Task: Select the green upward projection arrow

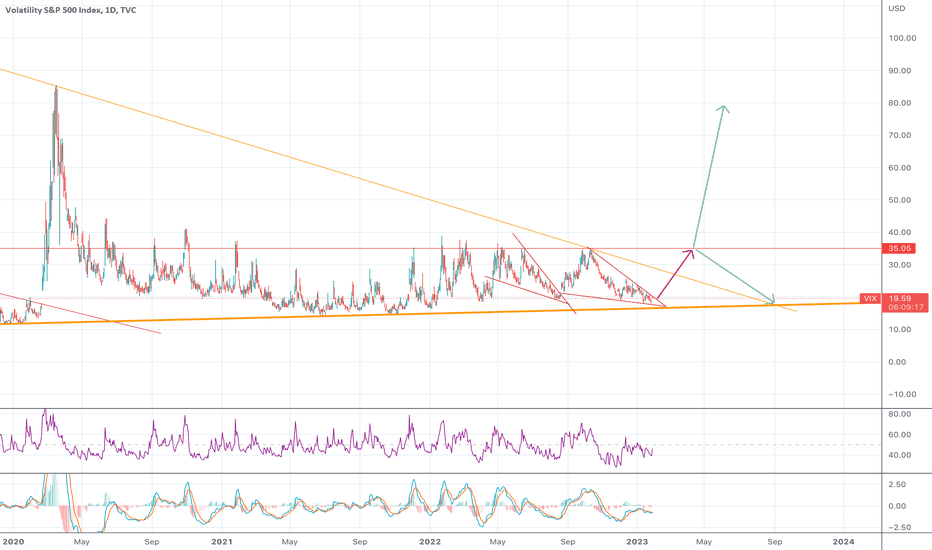Action: click(x=709, y=177)
